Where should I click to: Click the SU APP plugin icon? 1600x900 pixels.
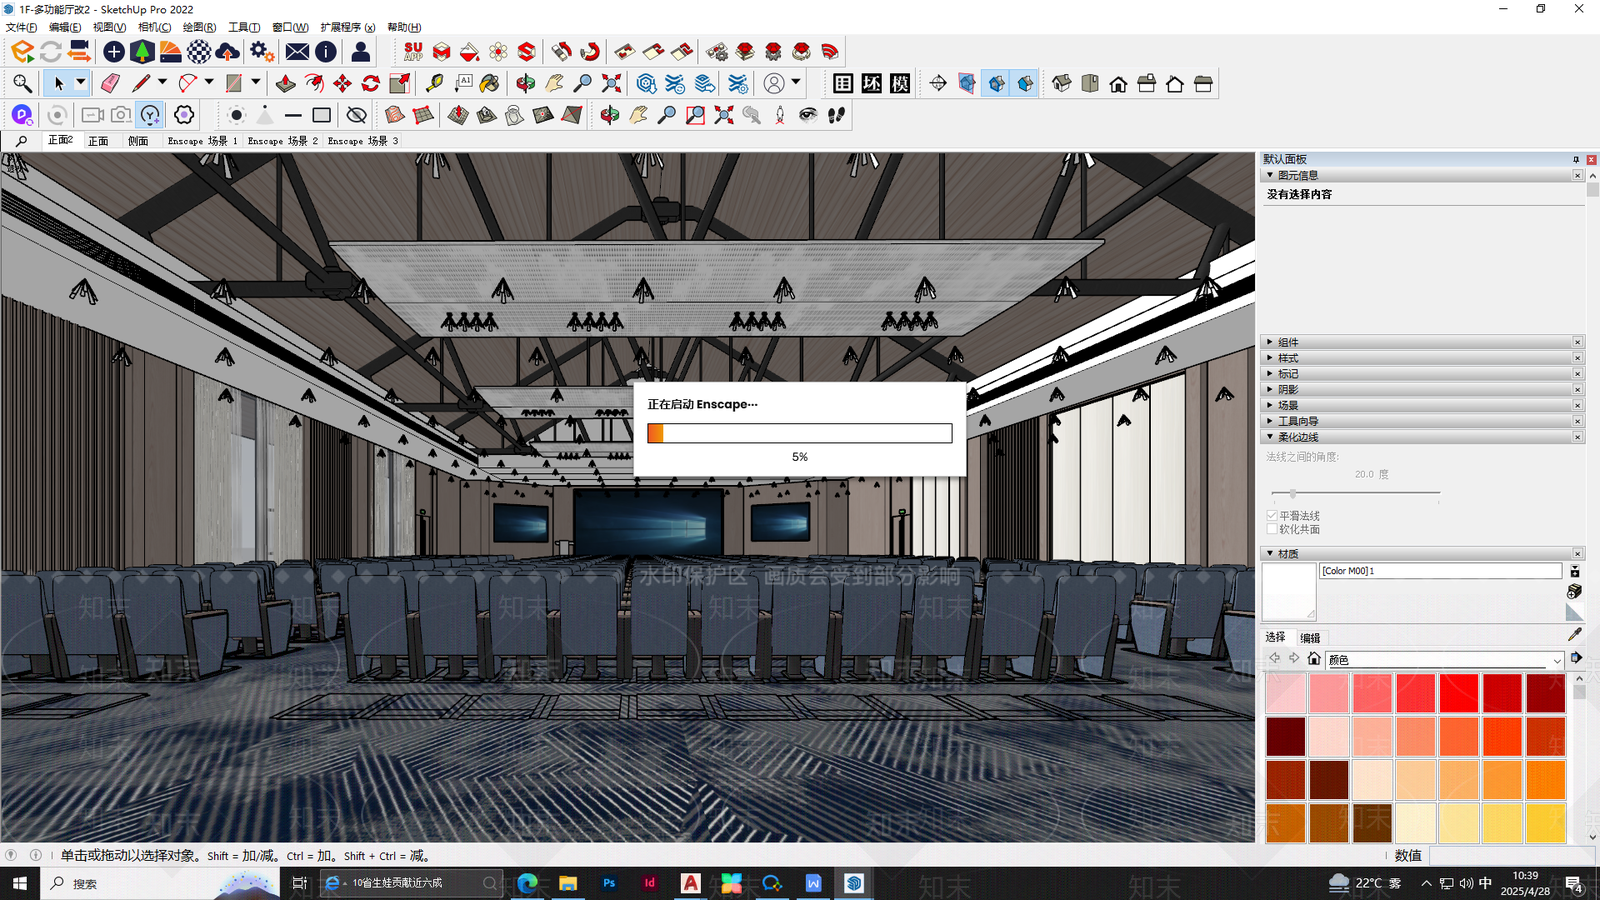pos(413,51)
